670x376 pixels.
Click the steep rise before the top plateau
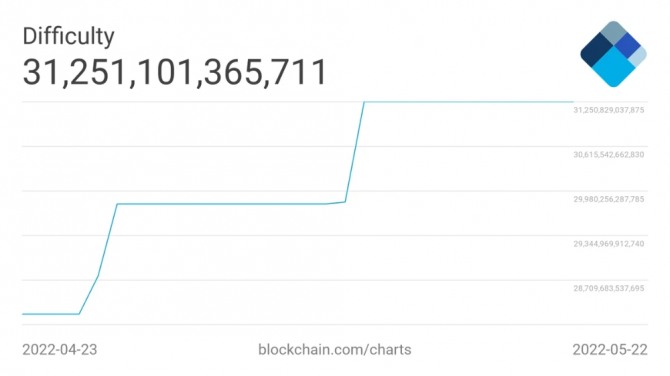pos(355,152)
